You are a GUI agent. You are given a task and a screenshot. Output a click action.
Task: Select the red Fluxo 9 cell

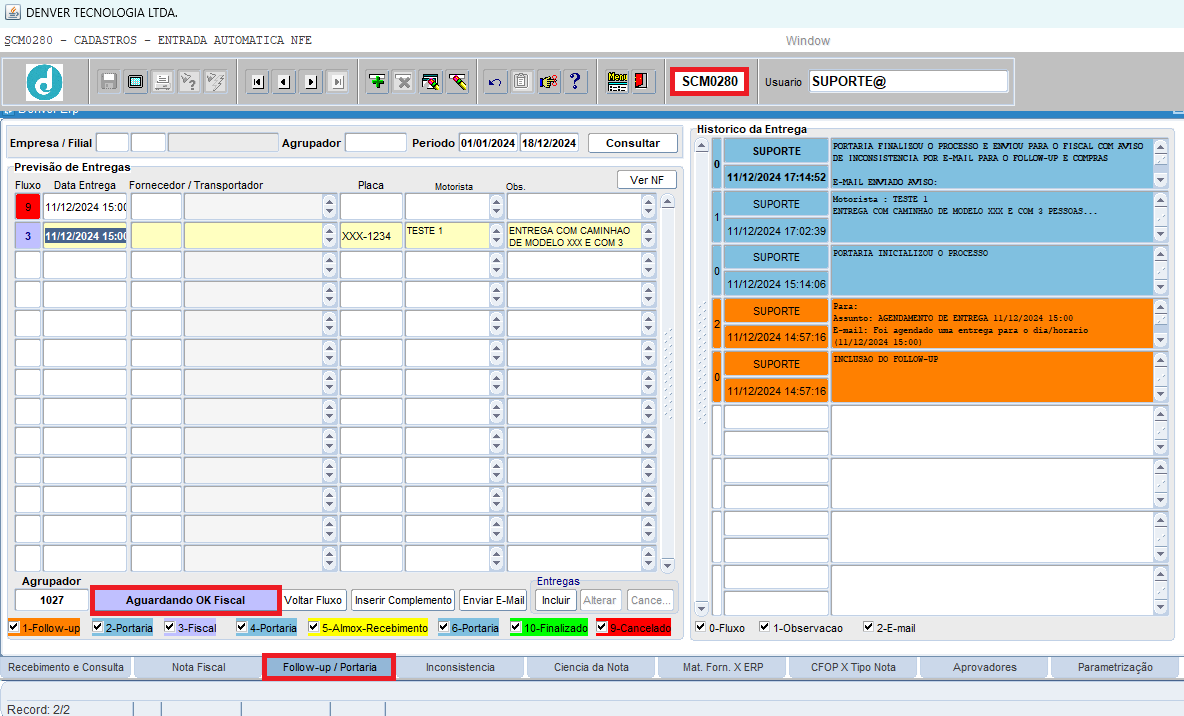(28, 206)
